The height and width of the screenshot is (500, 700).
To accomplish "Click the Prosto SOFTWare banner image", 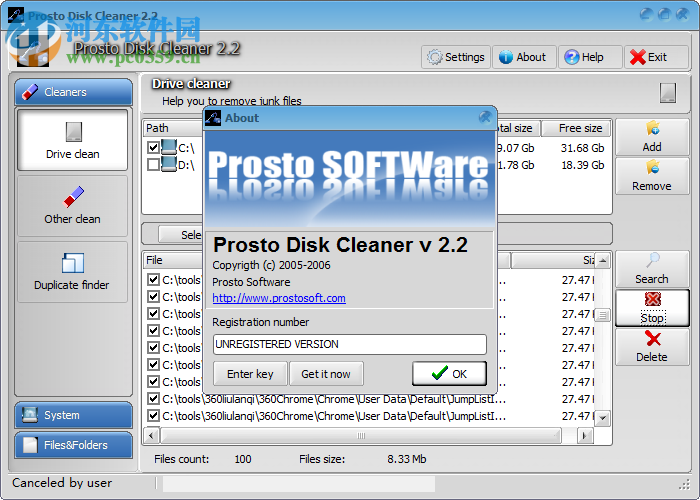I will coord(350,179).
